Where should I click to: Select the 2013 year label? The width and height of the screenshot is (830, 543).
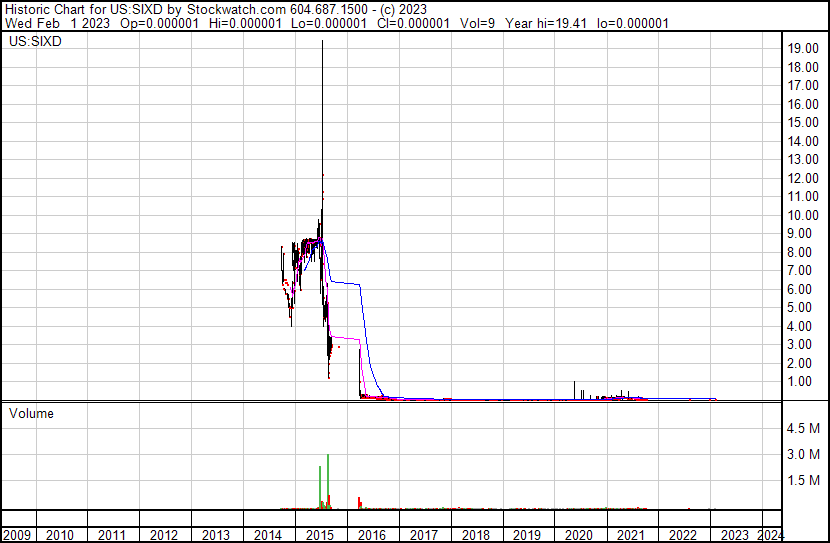[x=215, y=535]
